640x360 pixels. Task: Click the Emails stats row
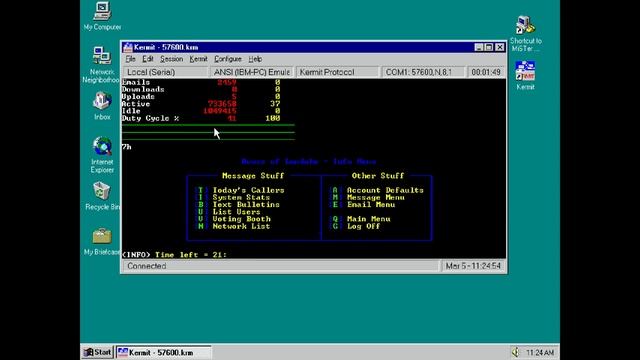(201, 82)
